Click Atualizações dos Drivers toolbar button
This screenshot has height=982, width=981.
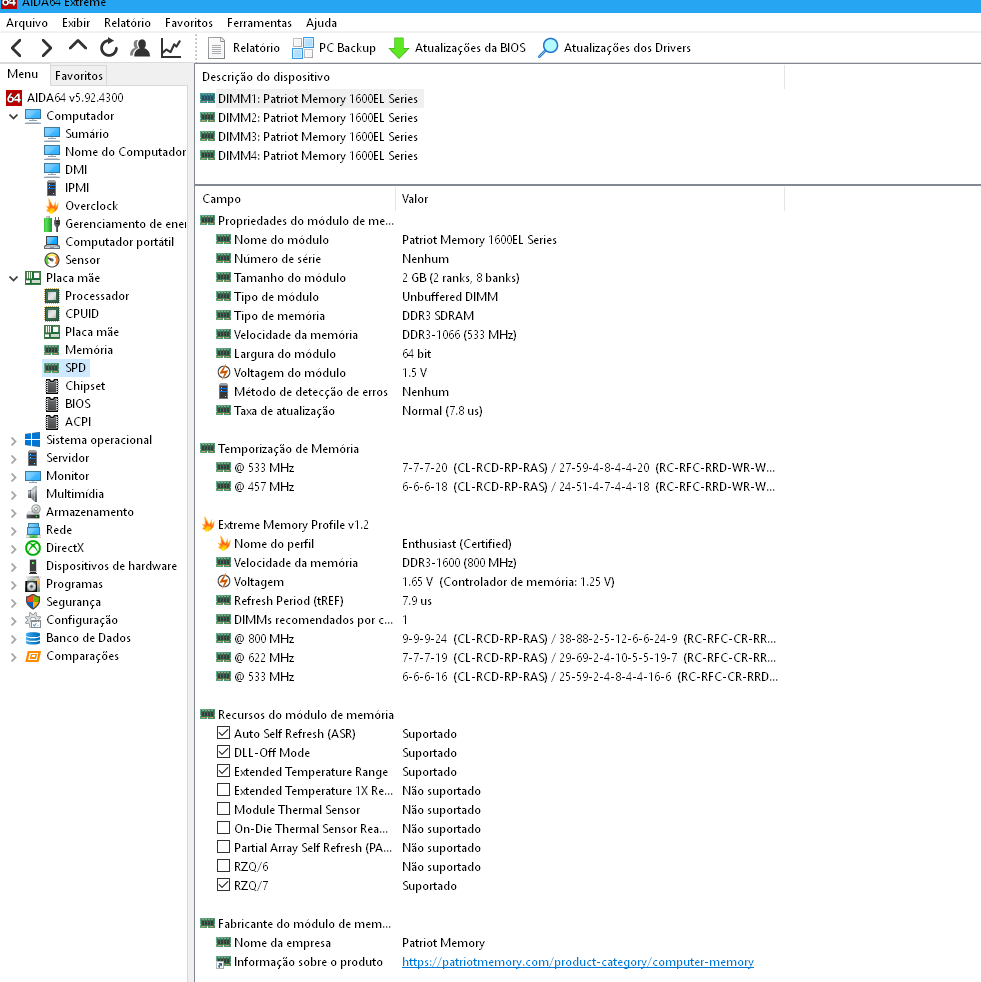click(x=615, y=48)
